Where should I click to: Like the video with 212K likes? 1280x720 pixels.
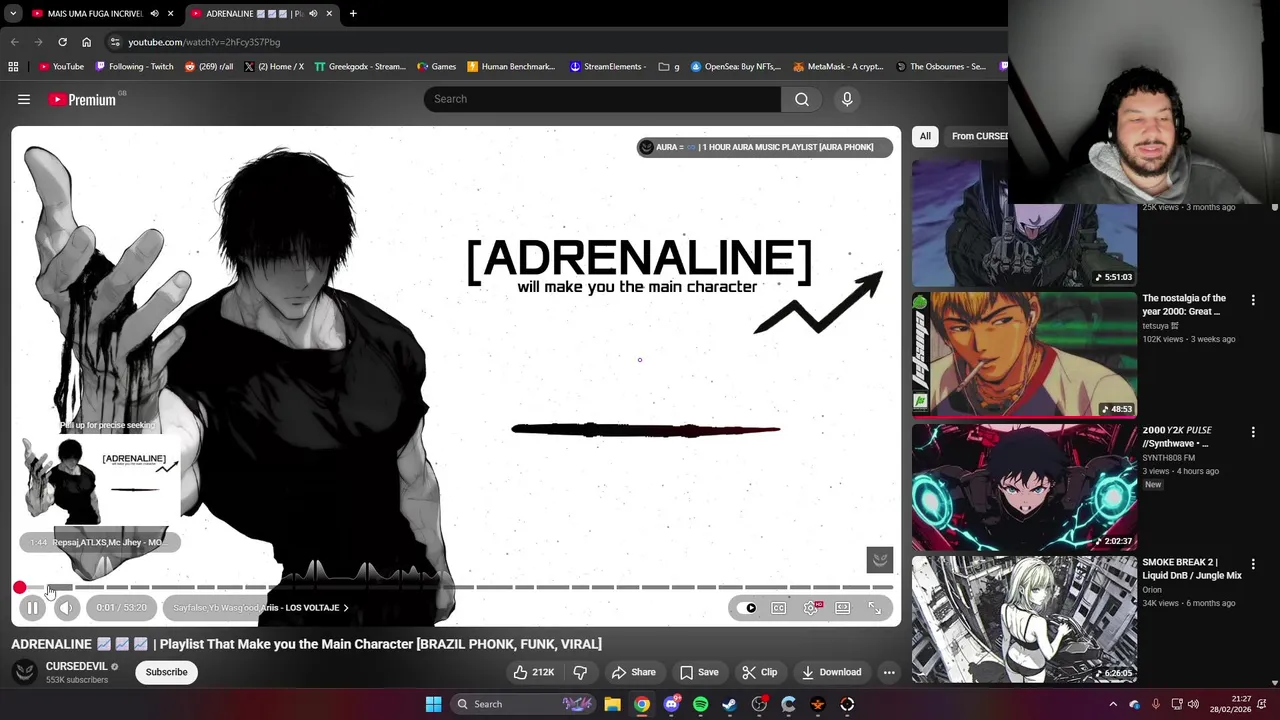(534, 672)
